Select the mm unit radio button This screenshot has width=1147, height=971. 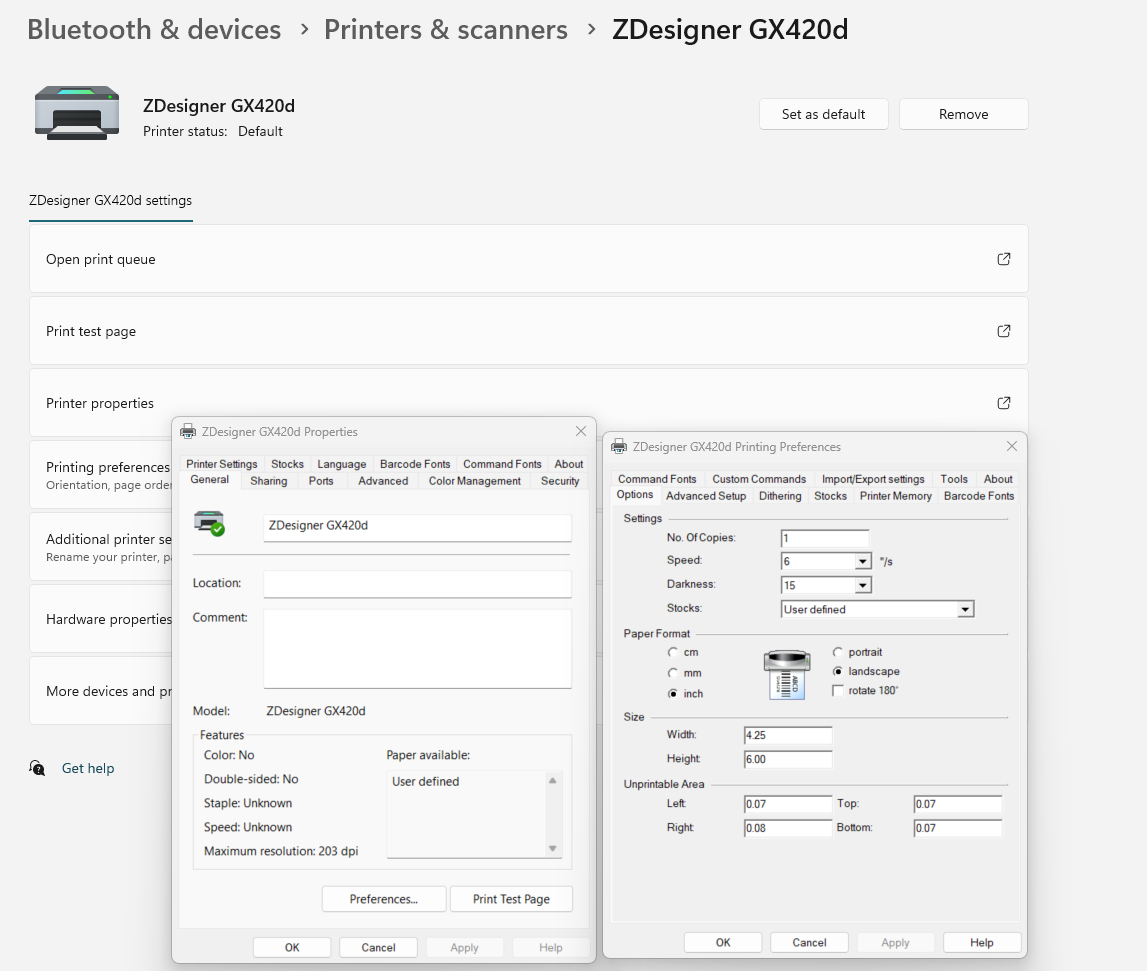673,673
